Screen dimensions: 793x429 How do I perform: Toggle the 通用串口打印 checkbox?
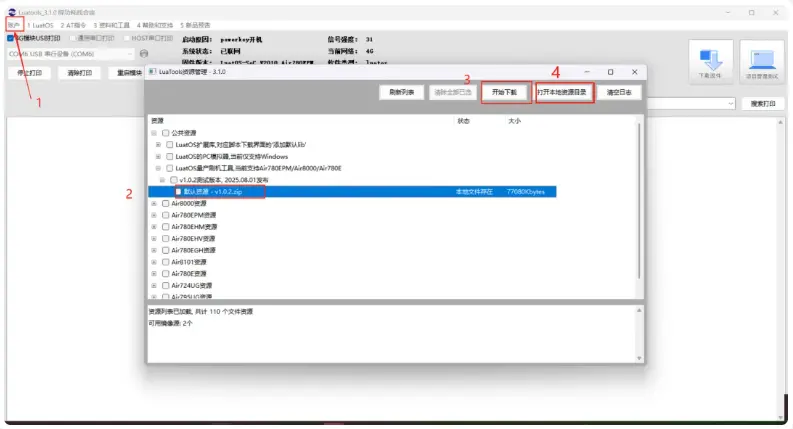pos(73,38)
